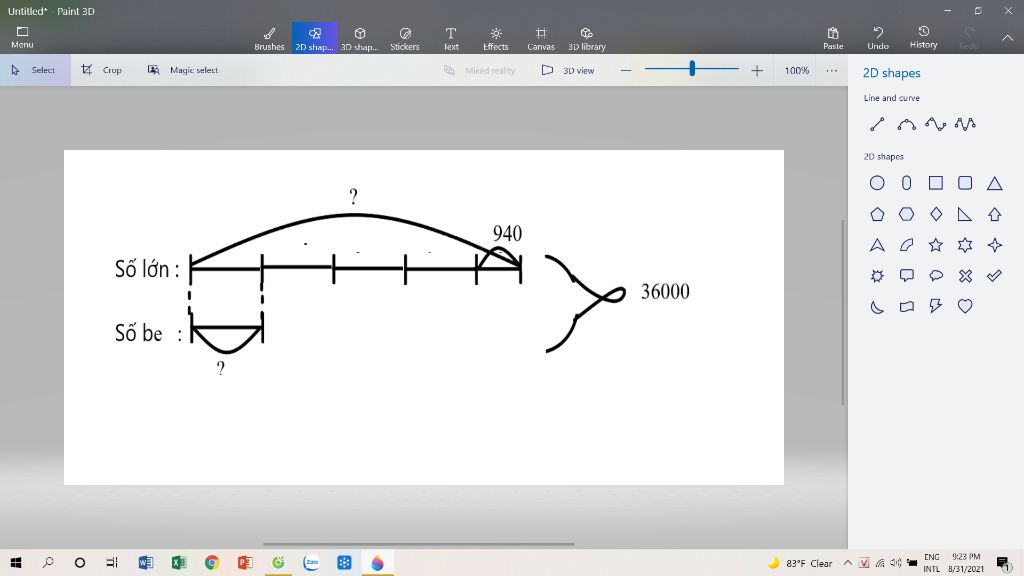The image size is (1024, 576).
Task: Select the 2D shapes tab
Action: [314, 38]
